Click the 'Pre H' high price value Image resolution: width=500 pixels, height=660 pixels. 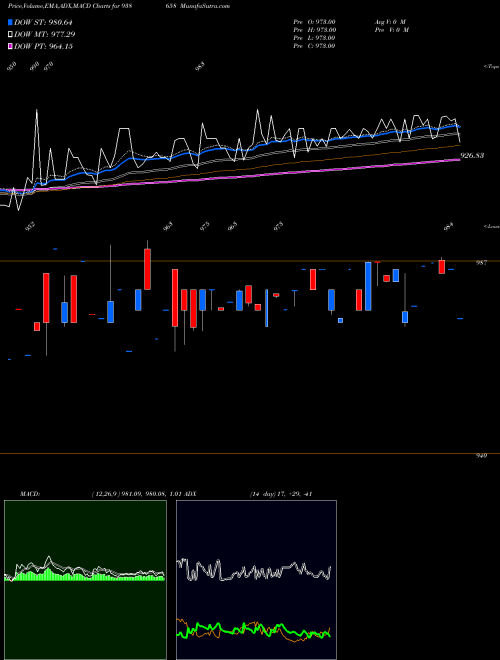314,29
